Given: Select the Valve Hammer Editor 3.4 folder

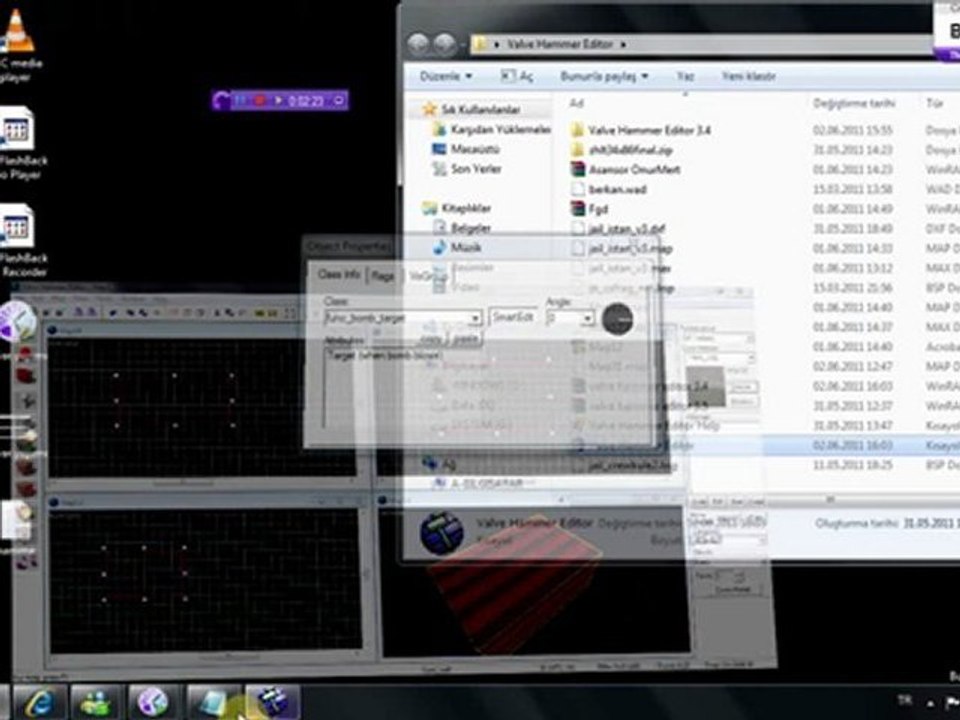Looking at the screenshot, I should (640, 130).
